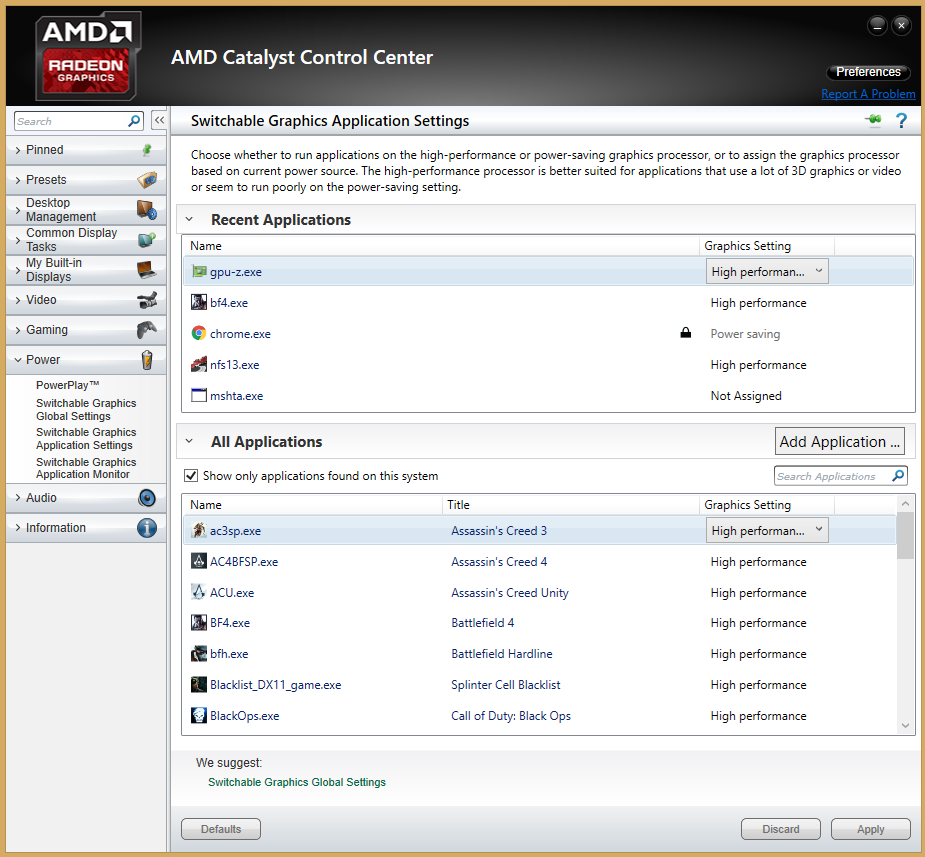Click the green pin icon beside help

(x=873, y=121)
